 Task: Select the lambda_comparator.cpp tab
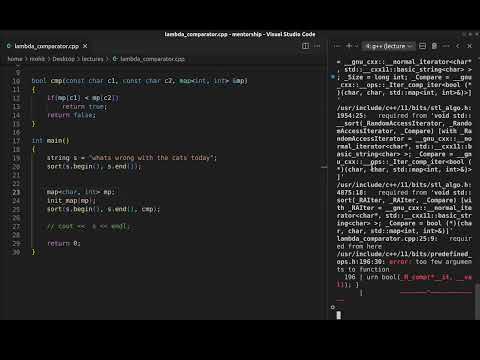click(x=47, y=46)
